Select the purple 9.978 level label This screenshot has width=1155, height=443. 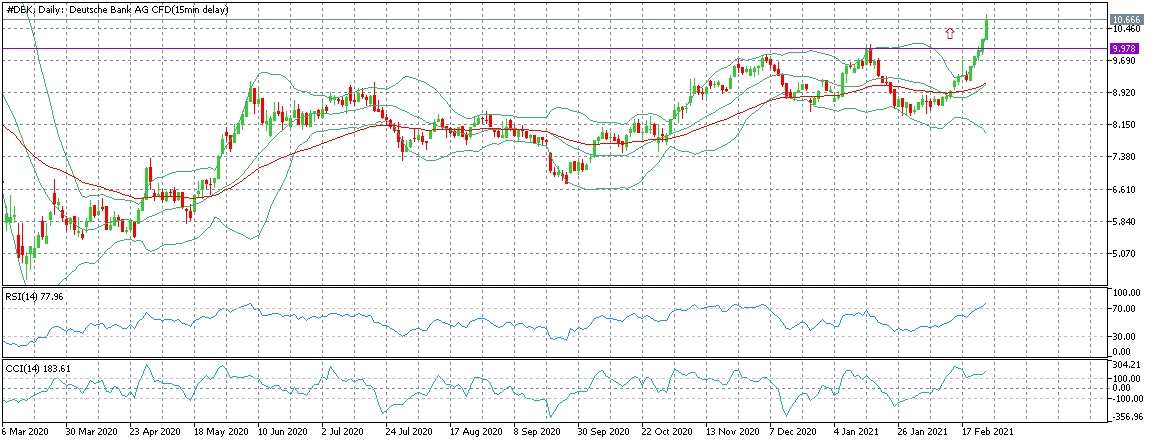tap(1123, 49)
